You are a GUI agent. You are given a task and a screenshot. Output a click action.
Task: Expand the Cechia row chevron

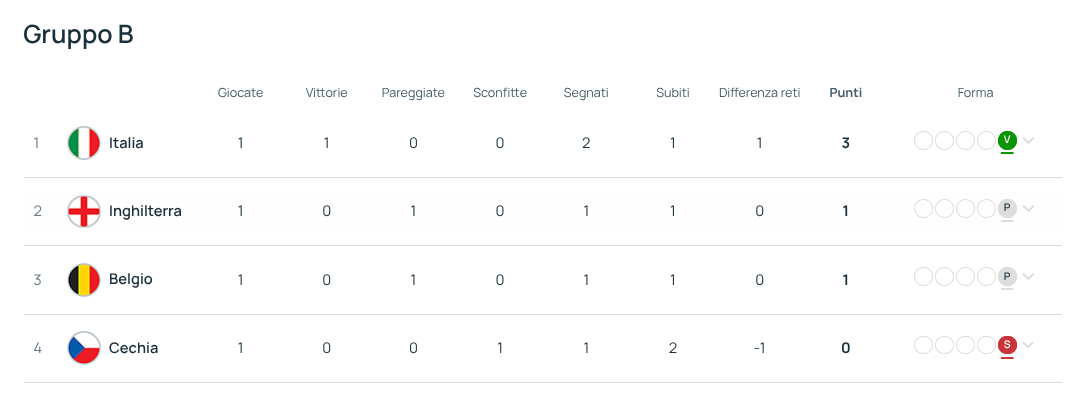tap(1029, 345)
